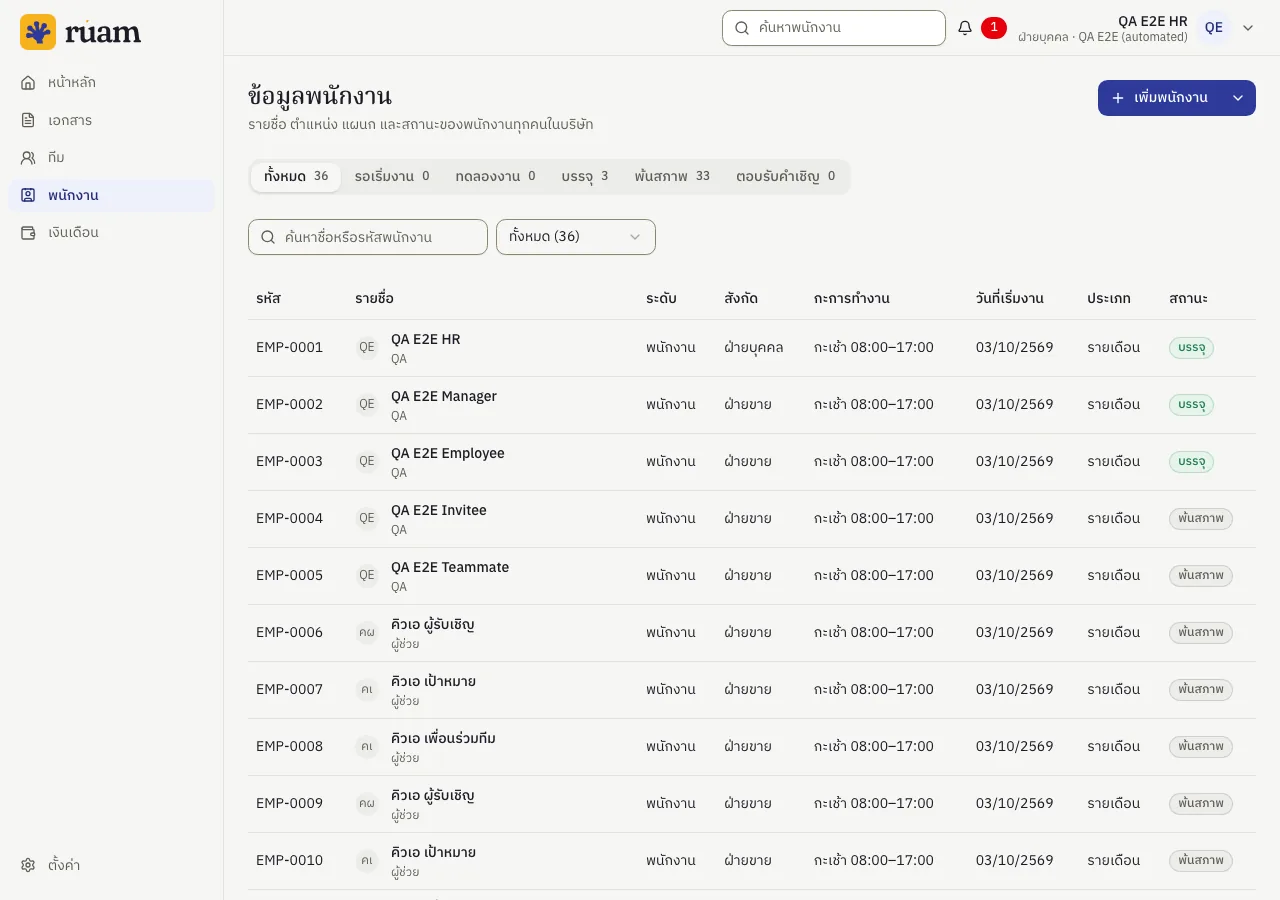Click the document icon beside เอกสาร
The image size is (1280, 900).
pos(28,120)
